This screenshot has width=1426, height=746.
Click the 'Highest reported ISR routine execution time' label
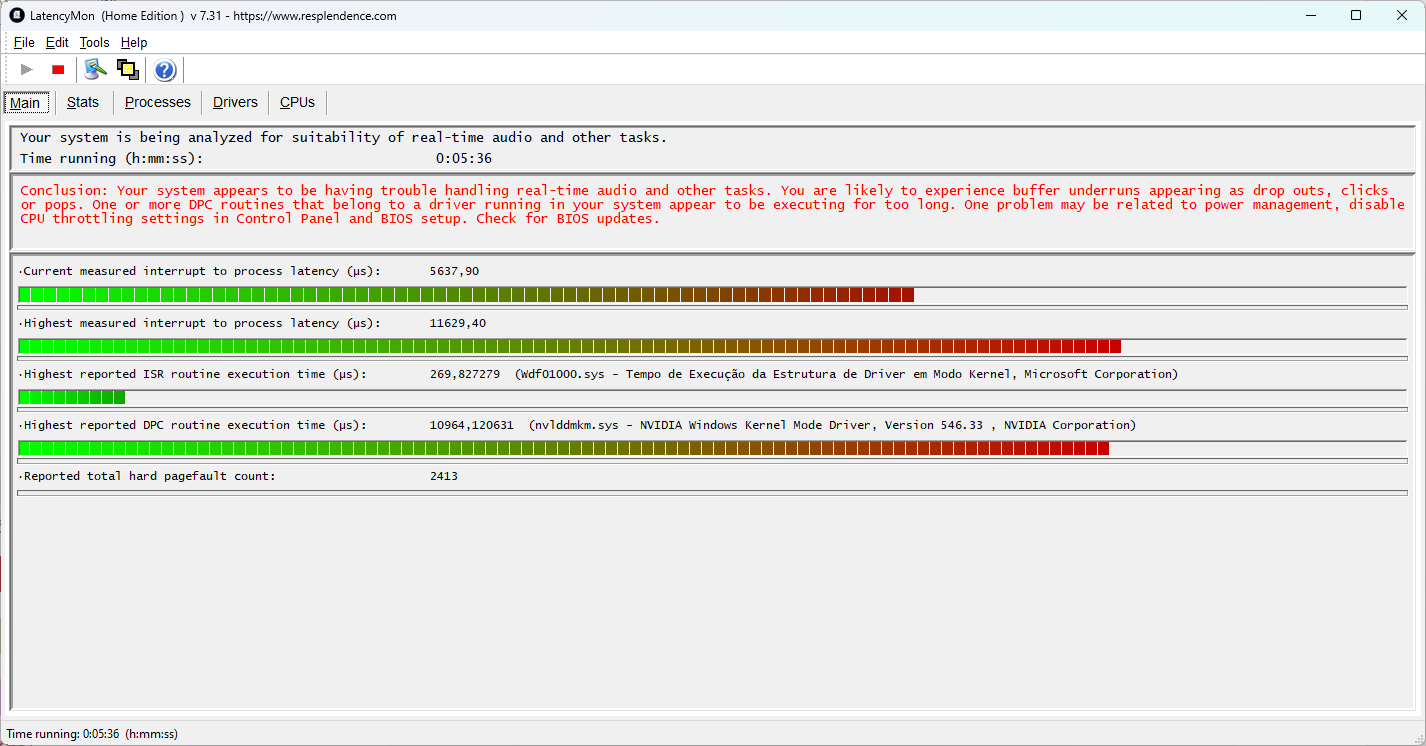192,374
